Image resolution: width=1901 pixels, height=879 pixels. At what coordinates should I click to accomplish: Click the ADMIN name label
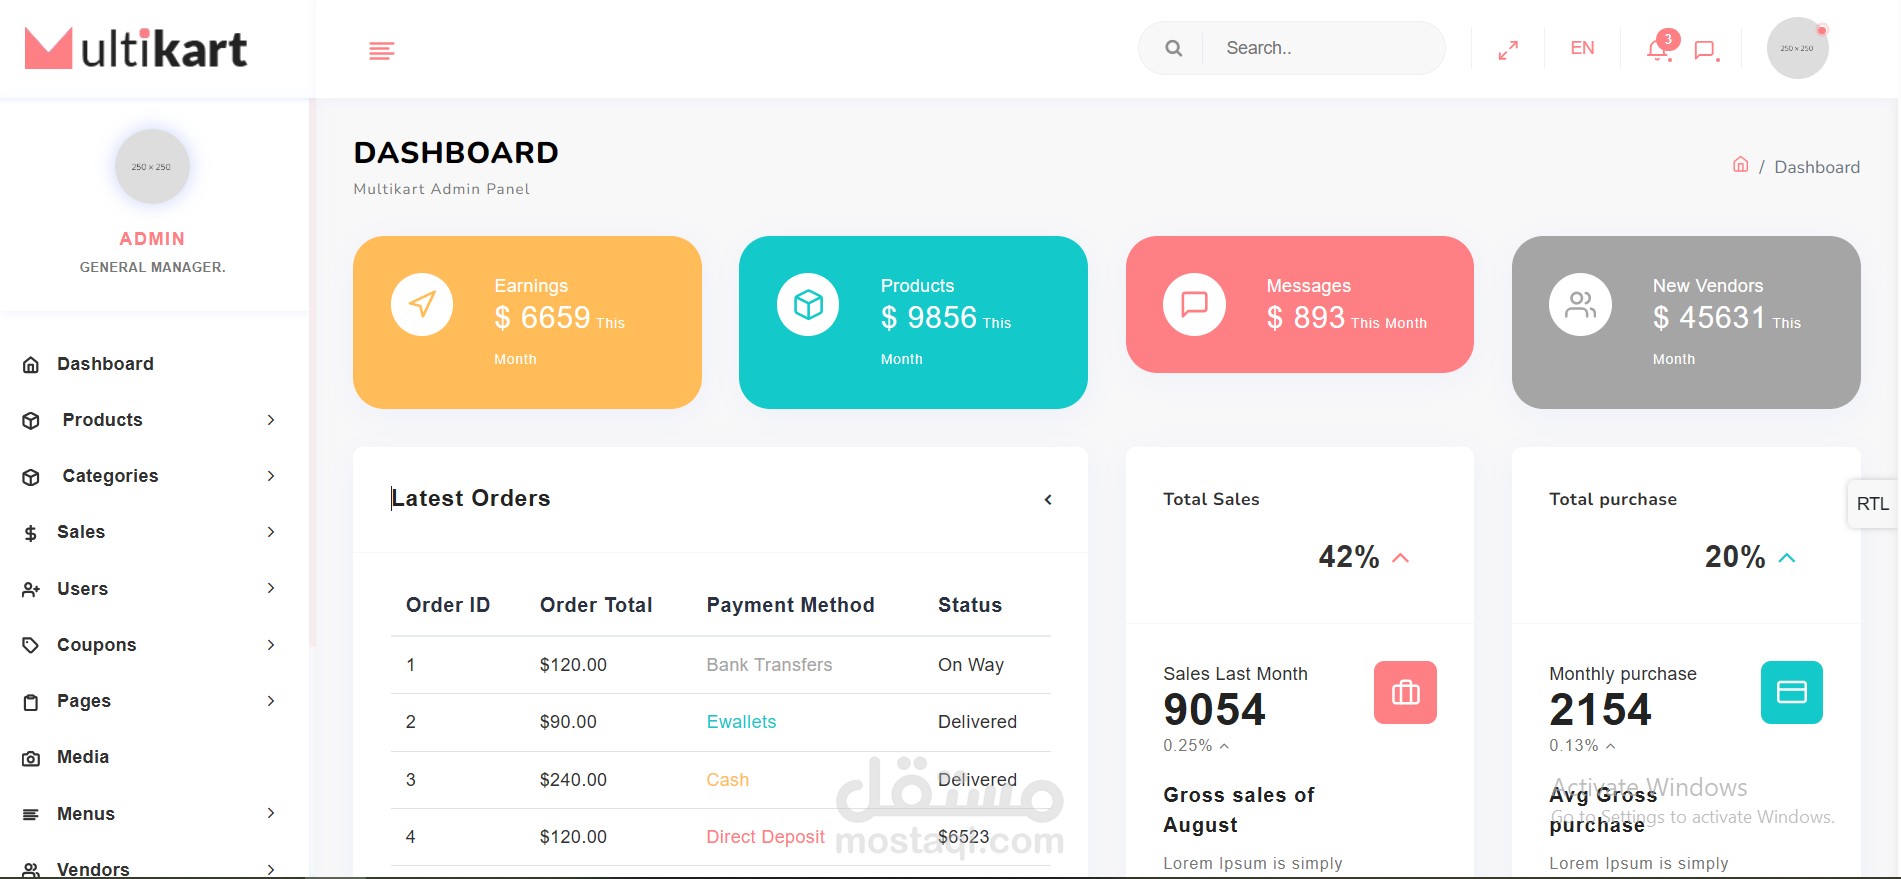pos(152,239)
